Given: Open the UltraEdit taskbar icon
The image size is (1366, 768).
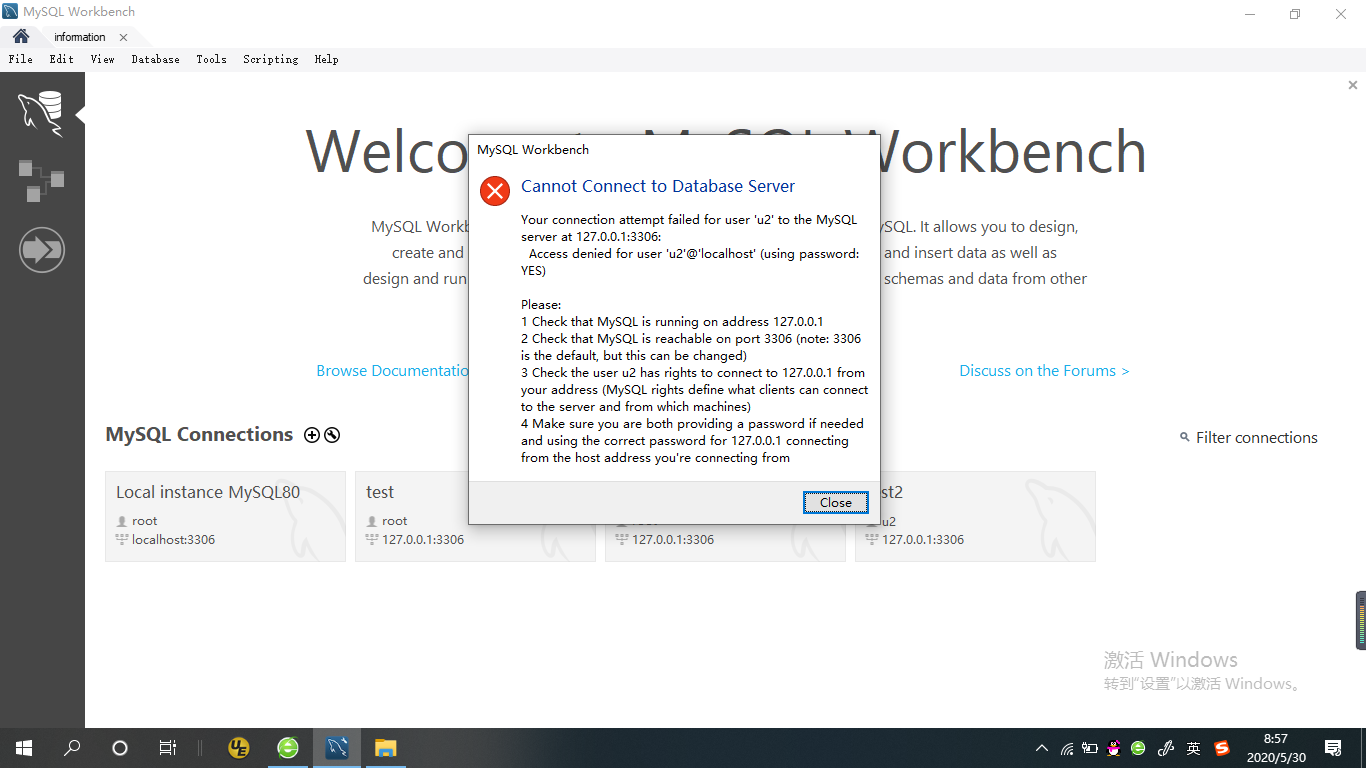Looking at the screenshot, I should pos(239,748).
